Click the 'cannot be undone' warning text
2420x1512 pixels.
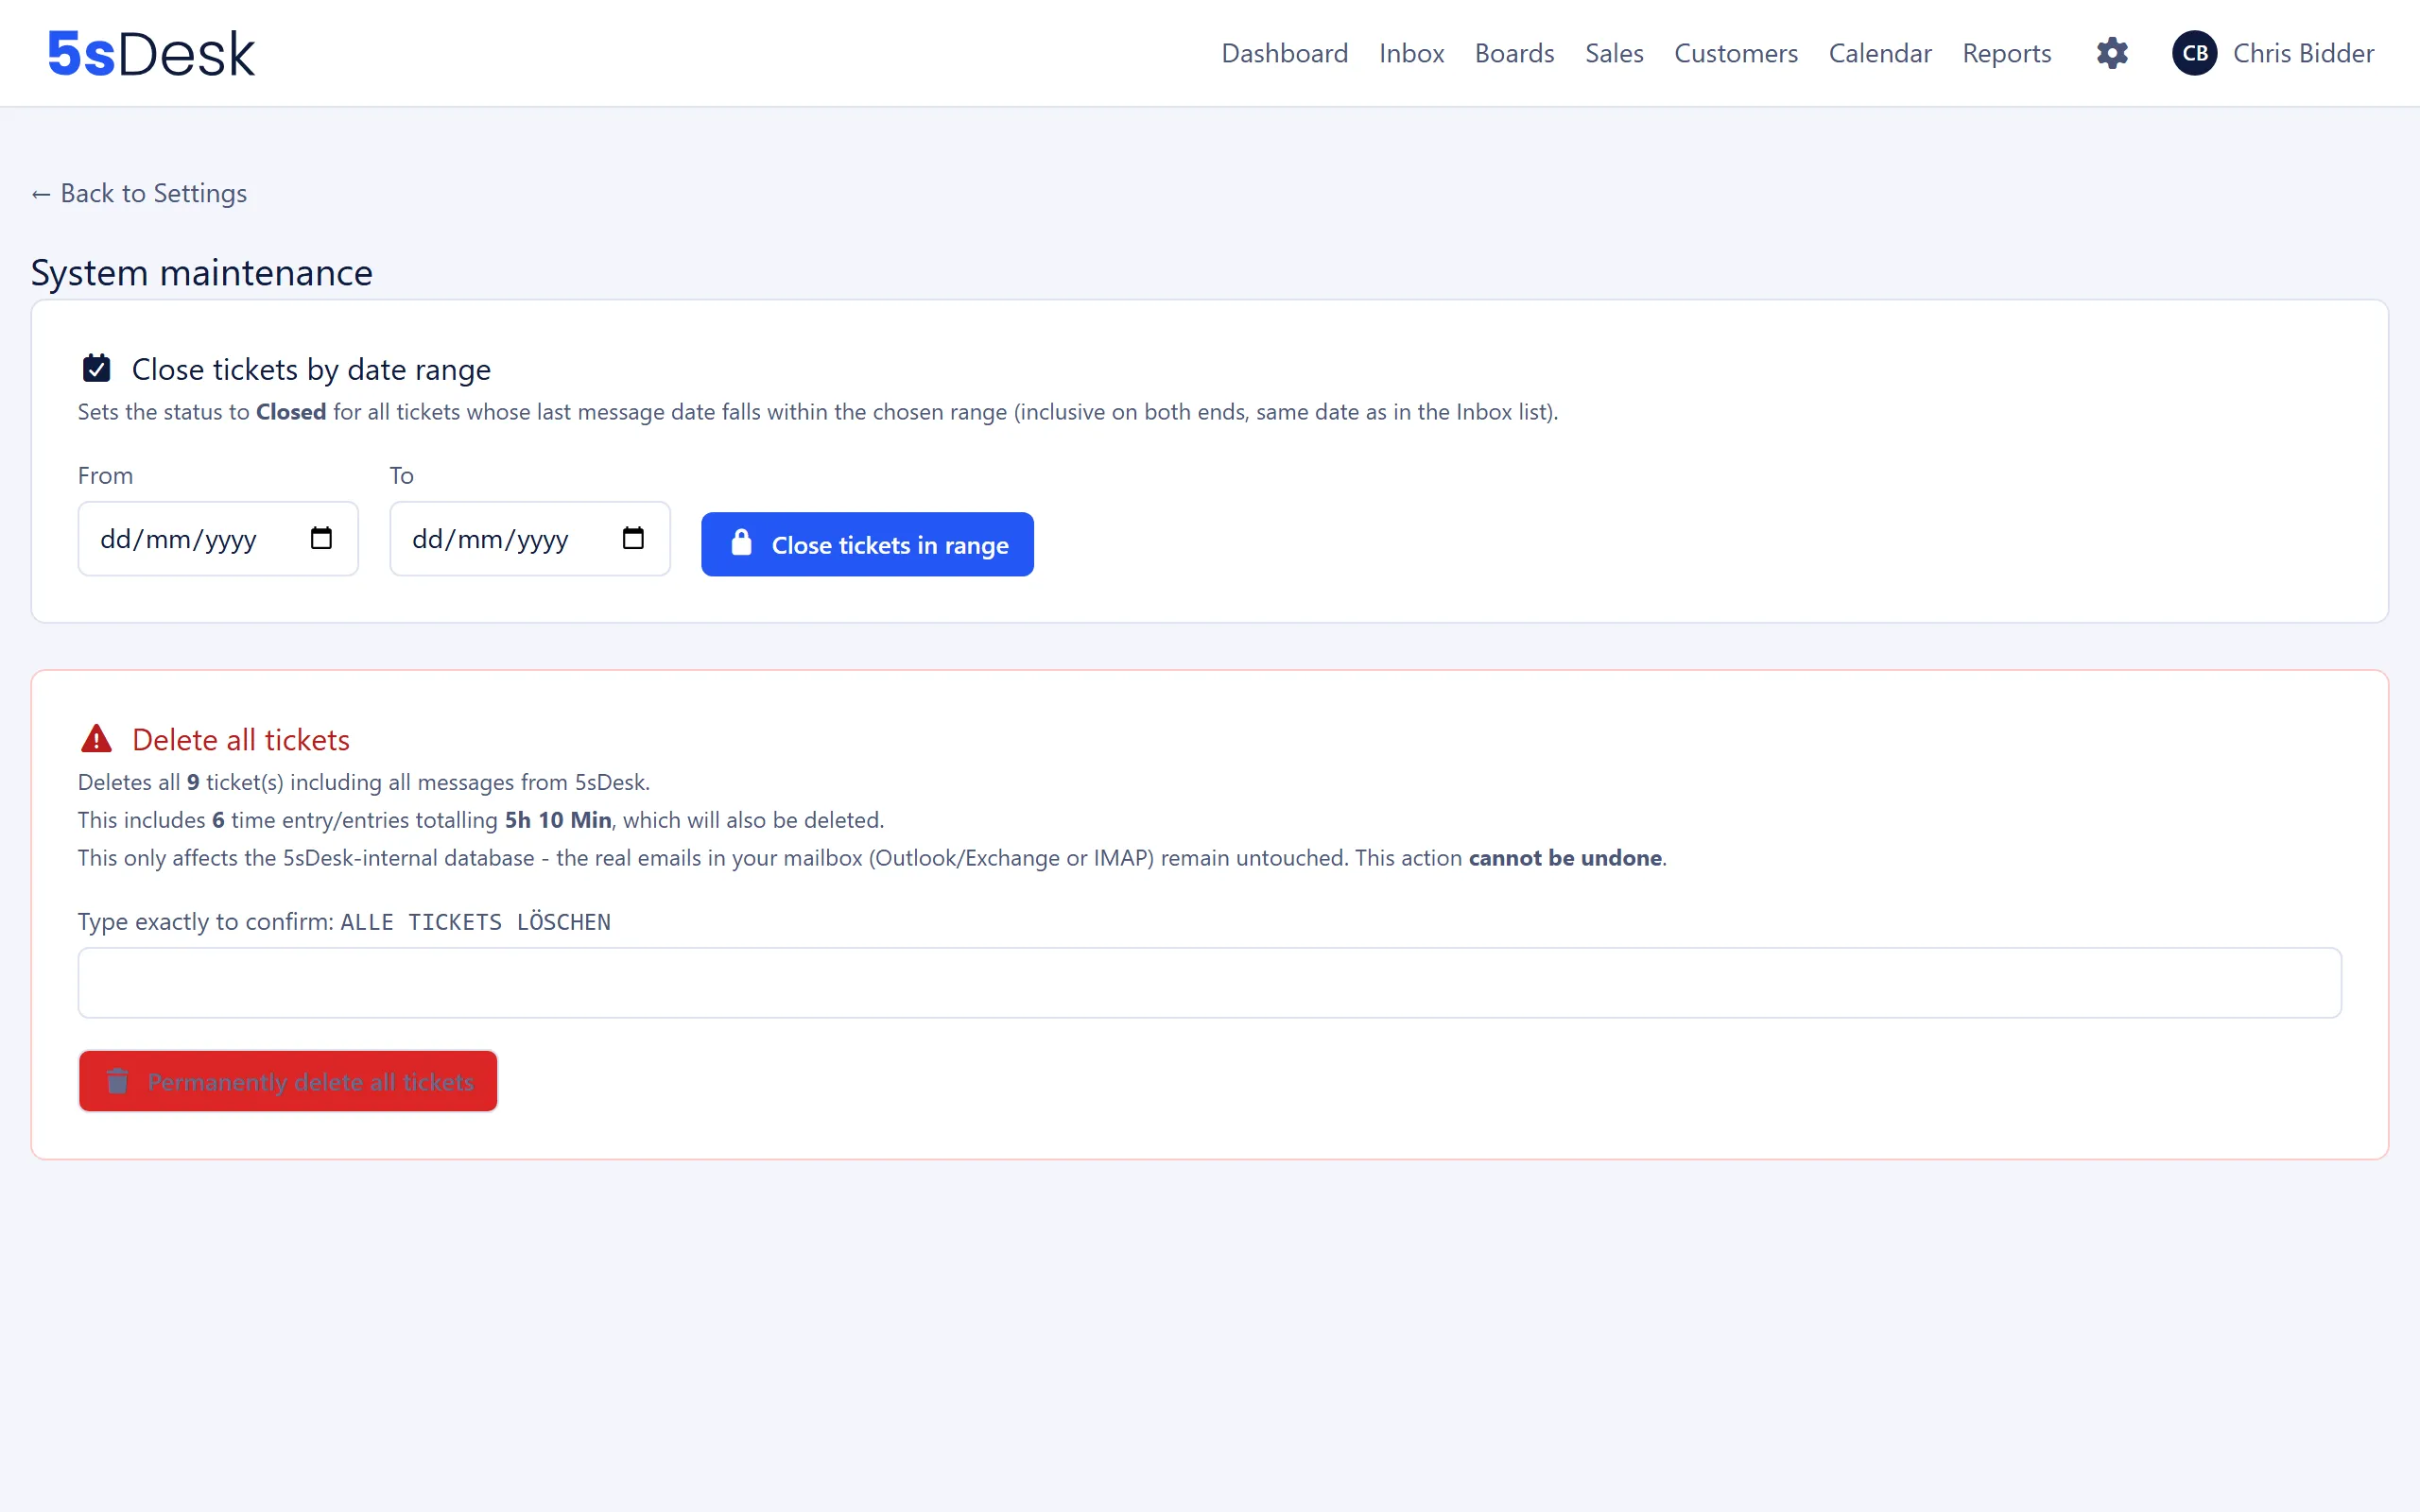click(1565, 858)
